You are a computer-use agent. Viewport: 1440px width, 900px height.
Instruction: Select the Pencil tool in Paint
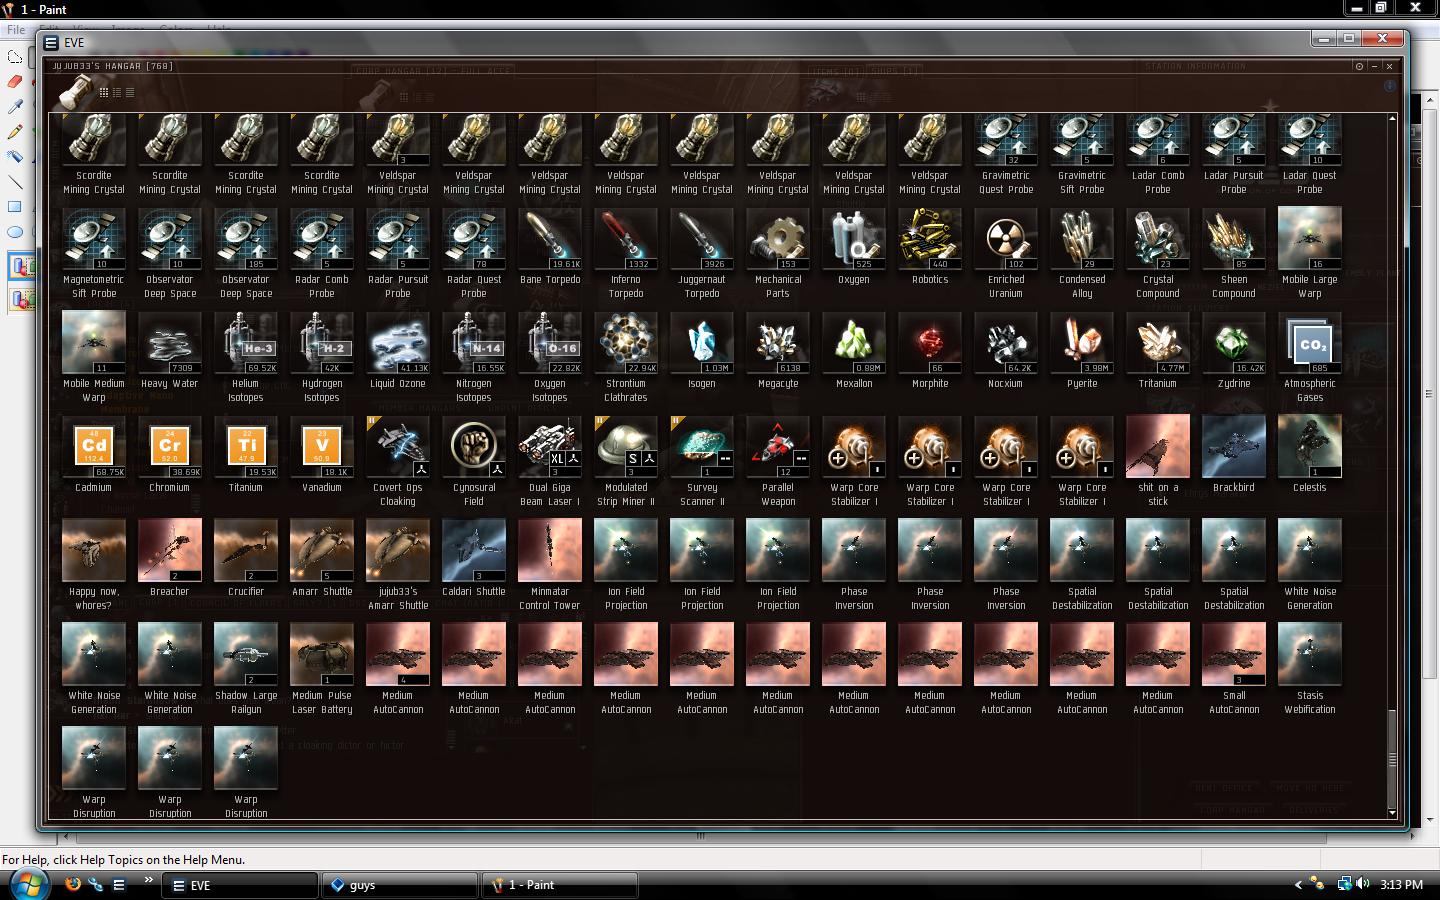15,132
